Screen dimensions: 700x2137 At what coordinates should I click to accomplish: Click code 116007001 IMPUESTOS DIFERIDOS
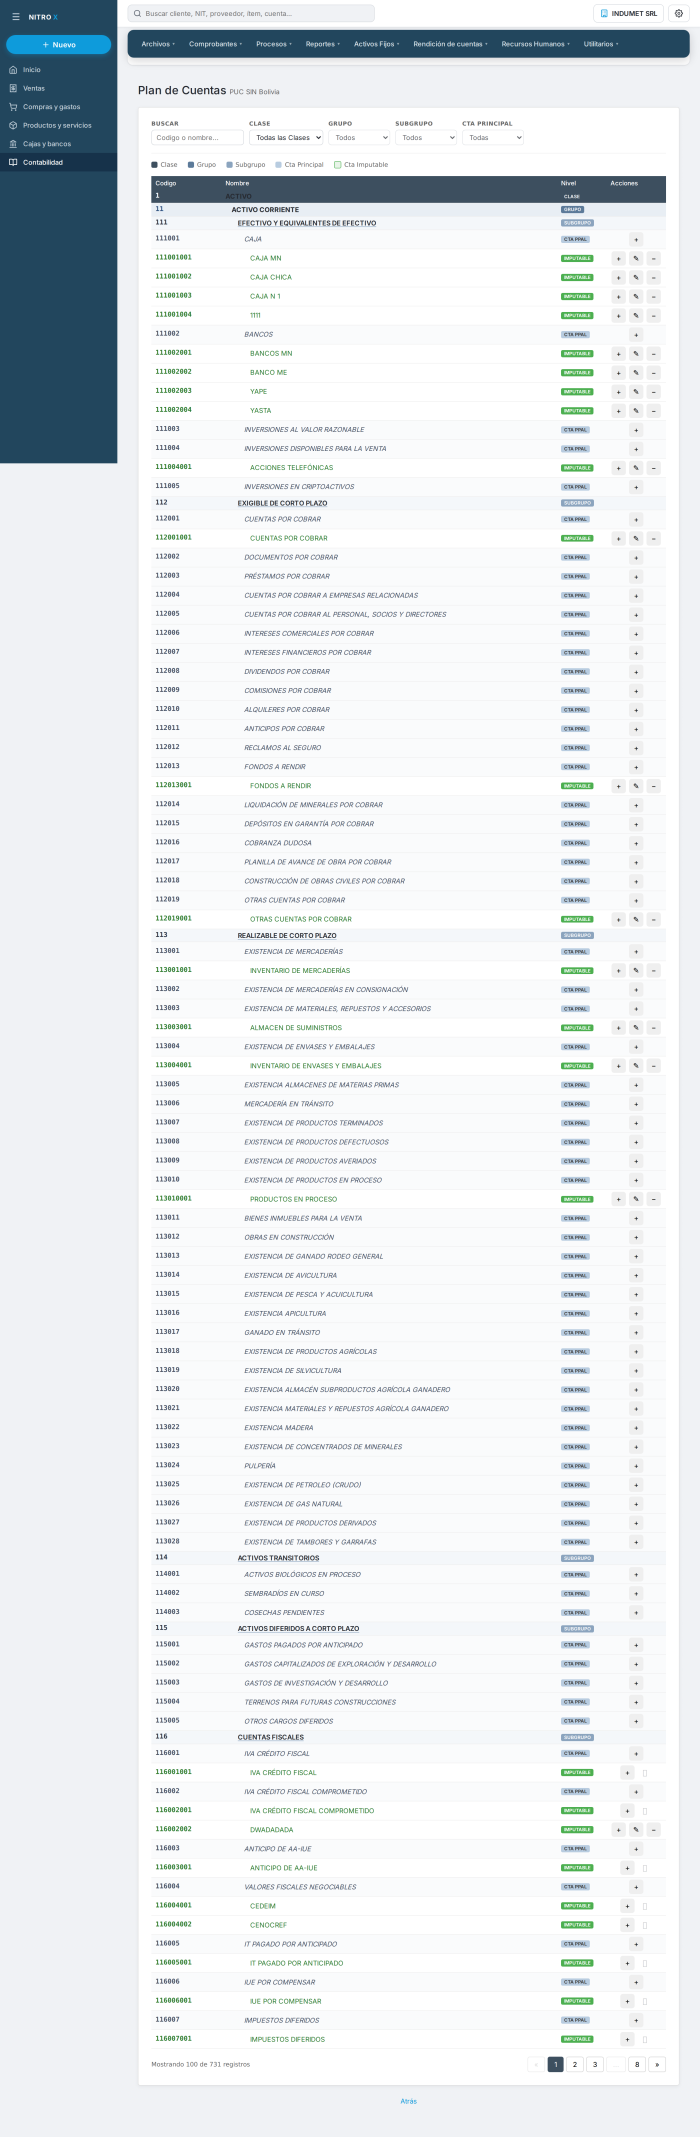point(173,2038)
